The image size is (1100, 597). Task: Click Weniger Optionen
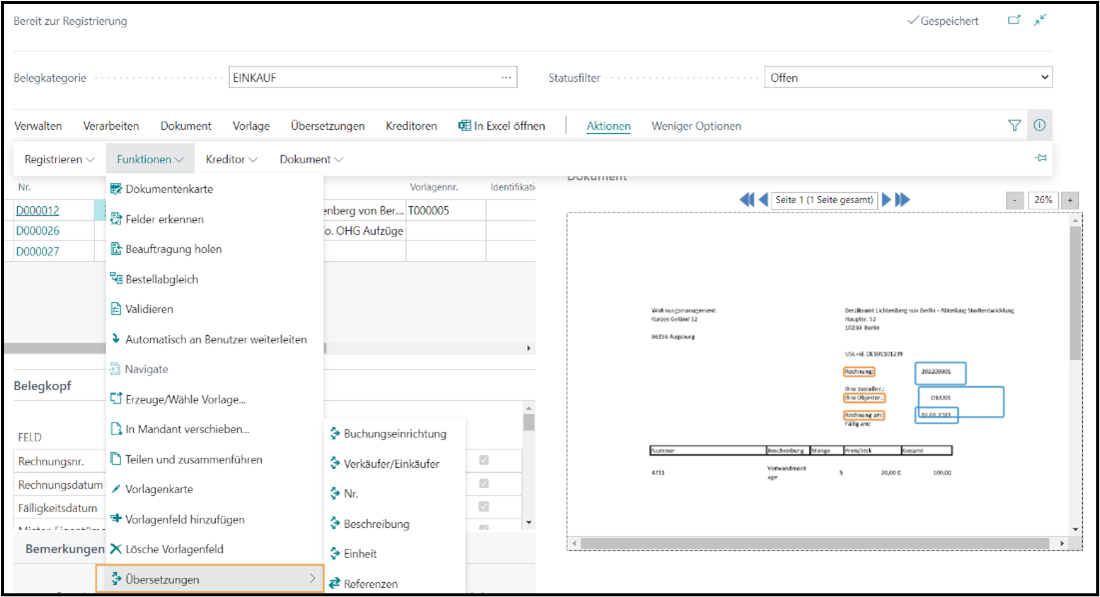[x=696, y=126]
